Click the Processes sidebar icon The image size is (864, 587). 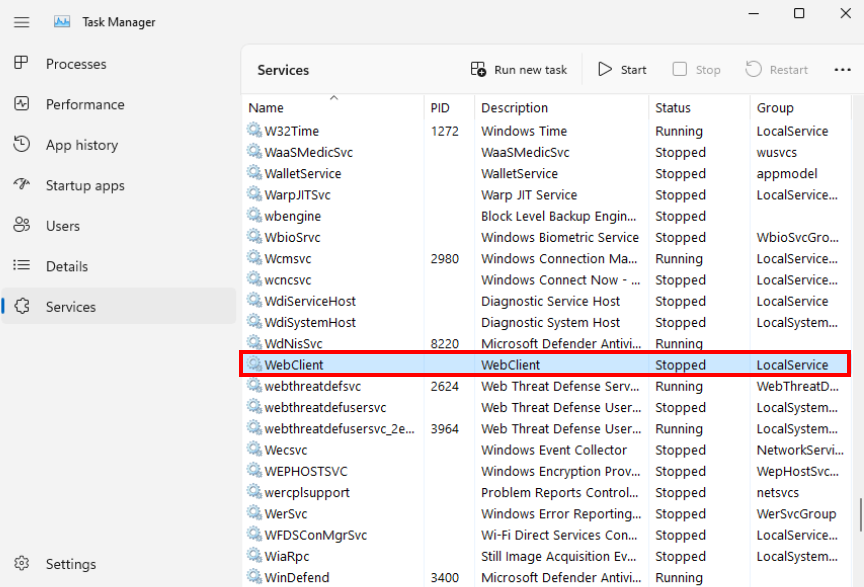[22, 64]
